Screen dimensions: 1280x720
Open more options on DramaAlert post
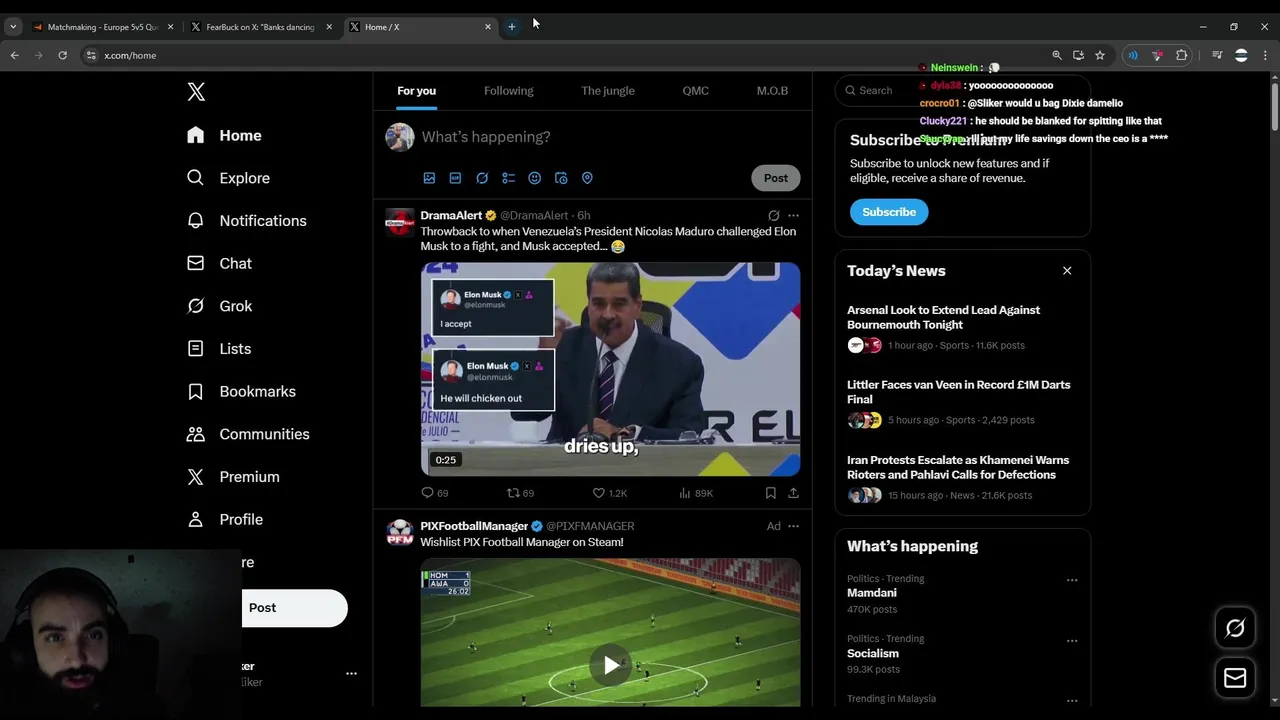coord(793,216)
